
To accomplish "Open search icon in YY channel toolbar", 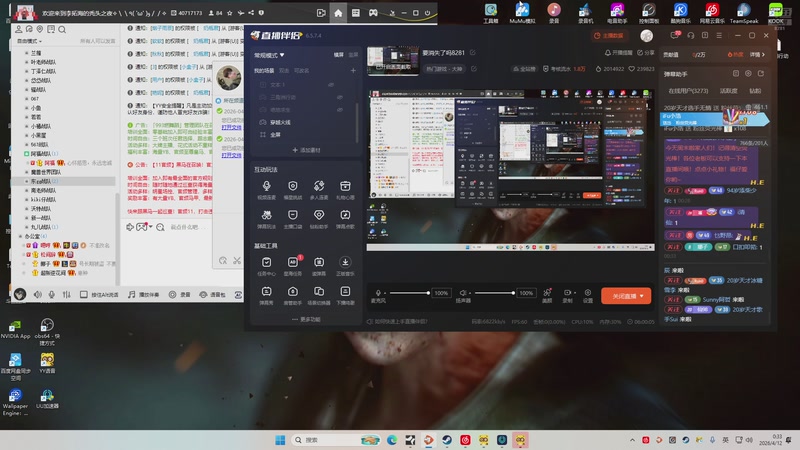I will 62,30.
